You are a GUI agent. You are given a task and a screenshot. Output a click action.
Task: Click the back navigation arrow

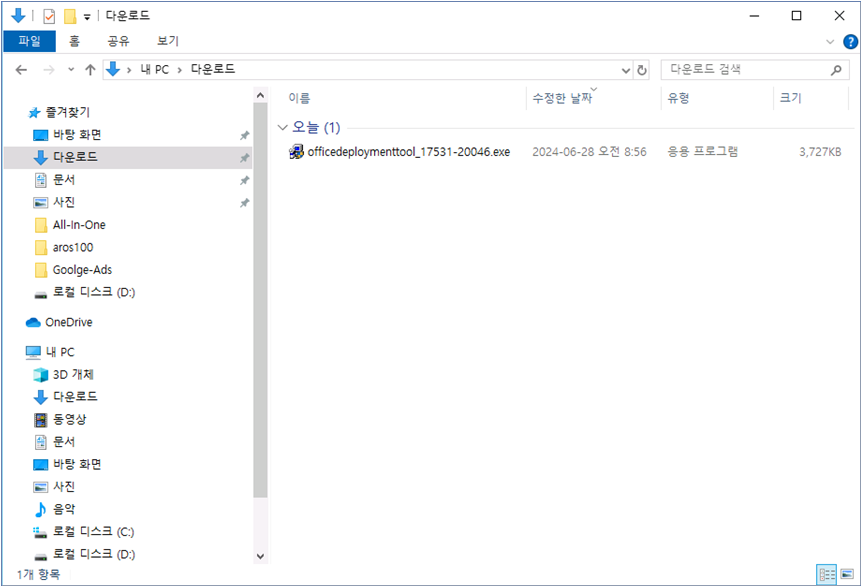(21, 70)
